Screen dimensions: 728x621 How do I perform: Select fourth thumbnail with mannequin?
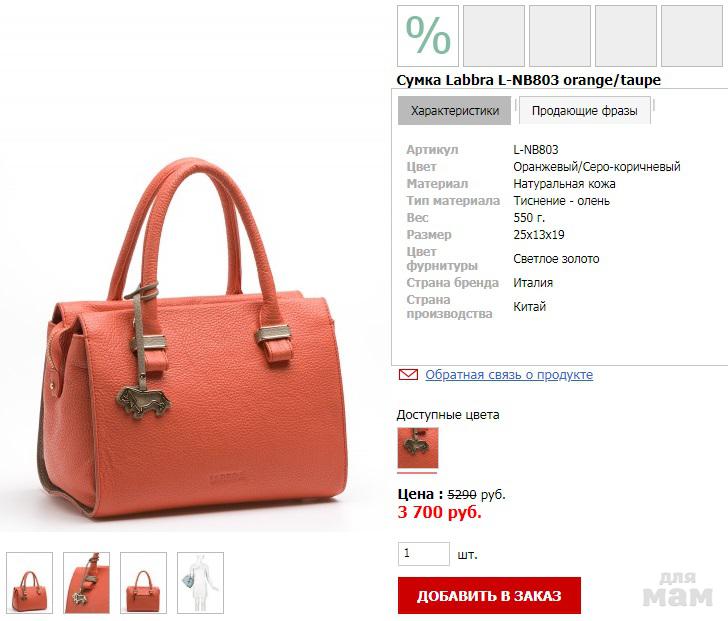tap(200, 582)
